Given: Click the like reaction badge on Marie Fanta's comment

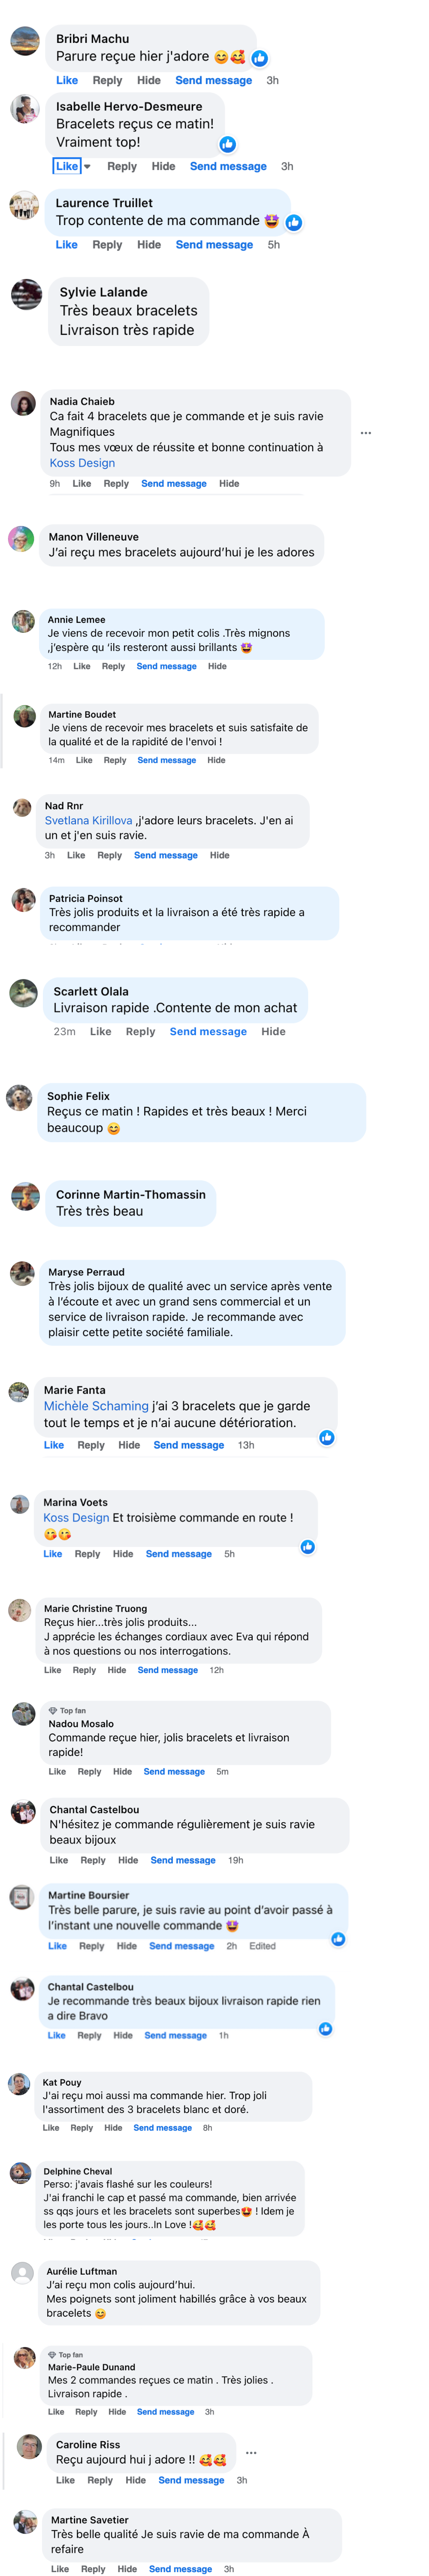Looking at the screenshot, I should [x=327, y=1437].
